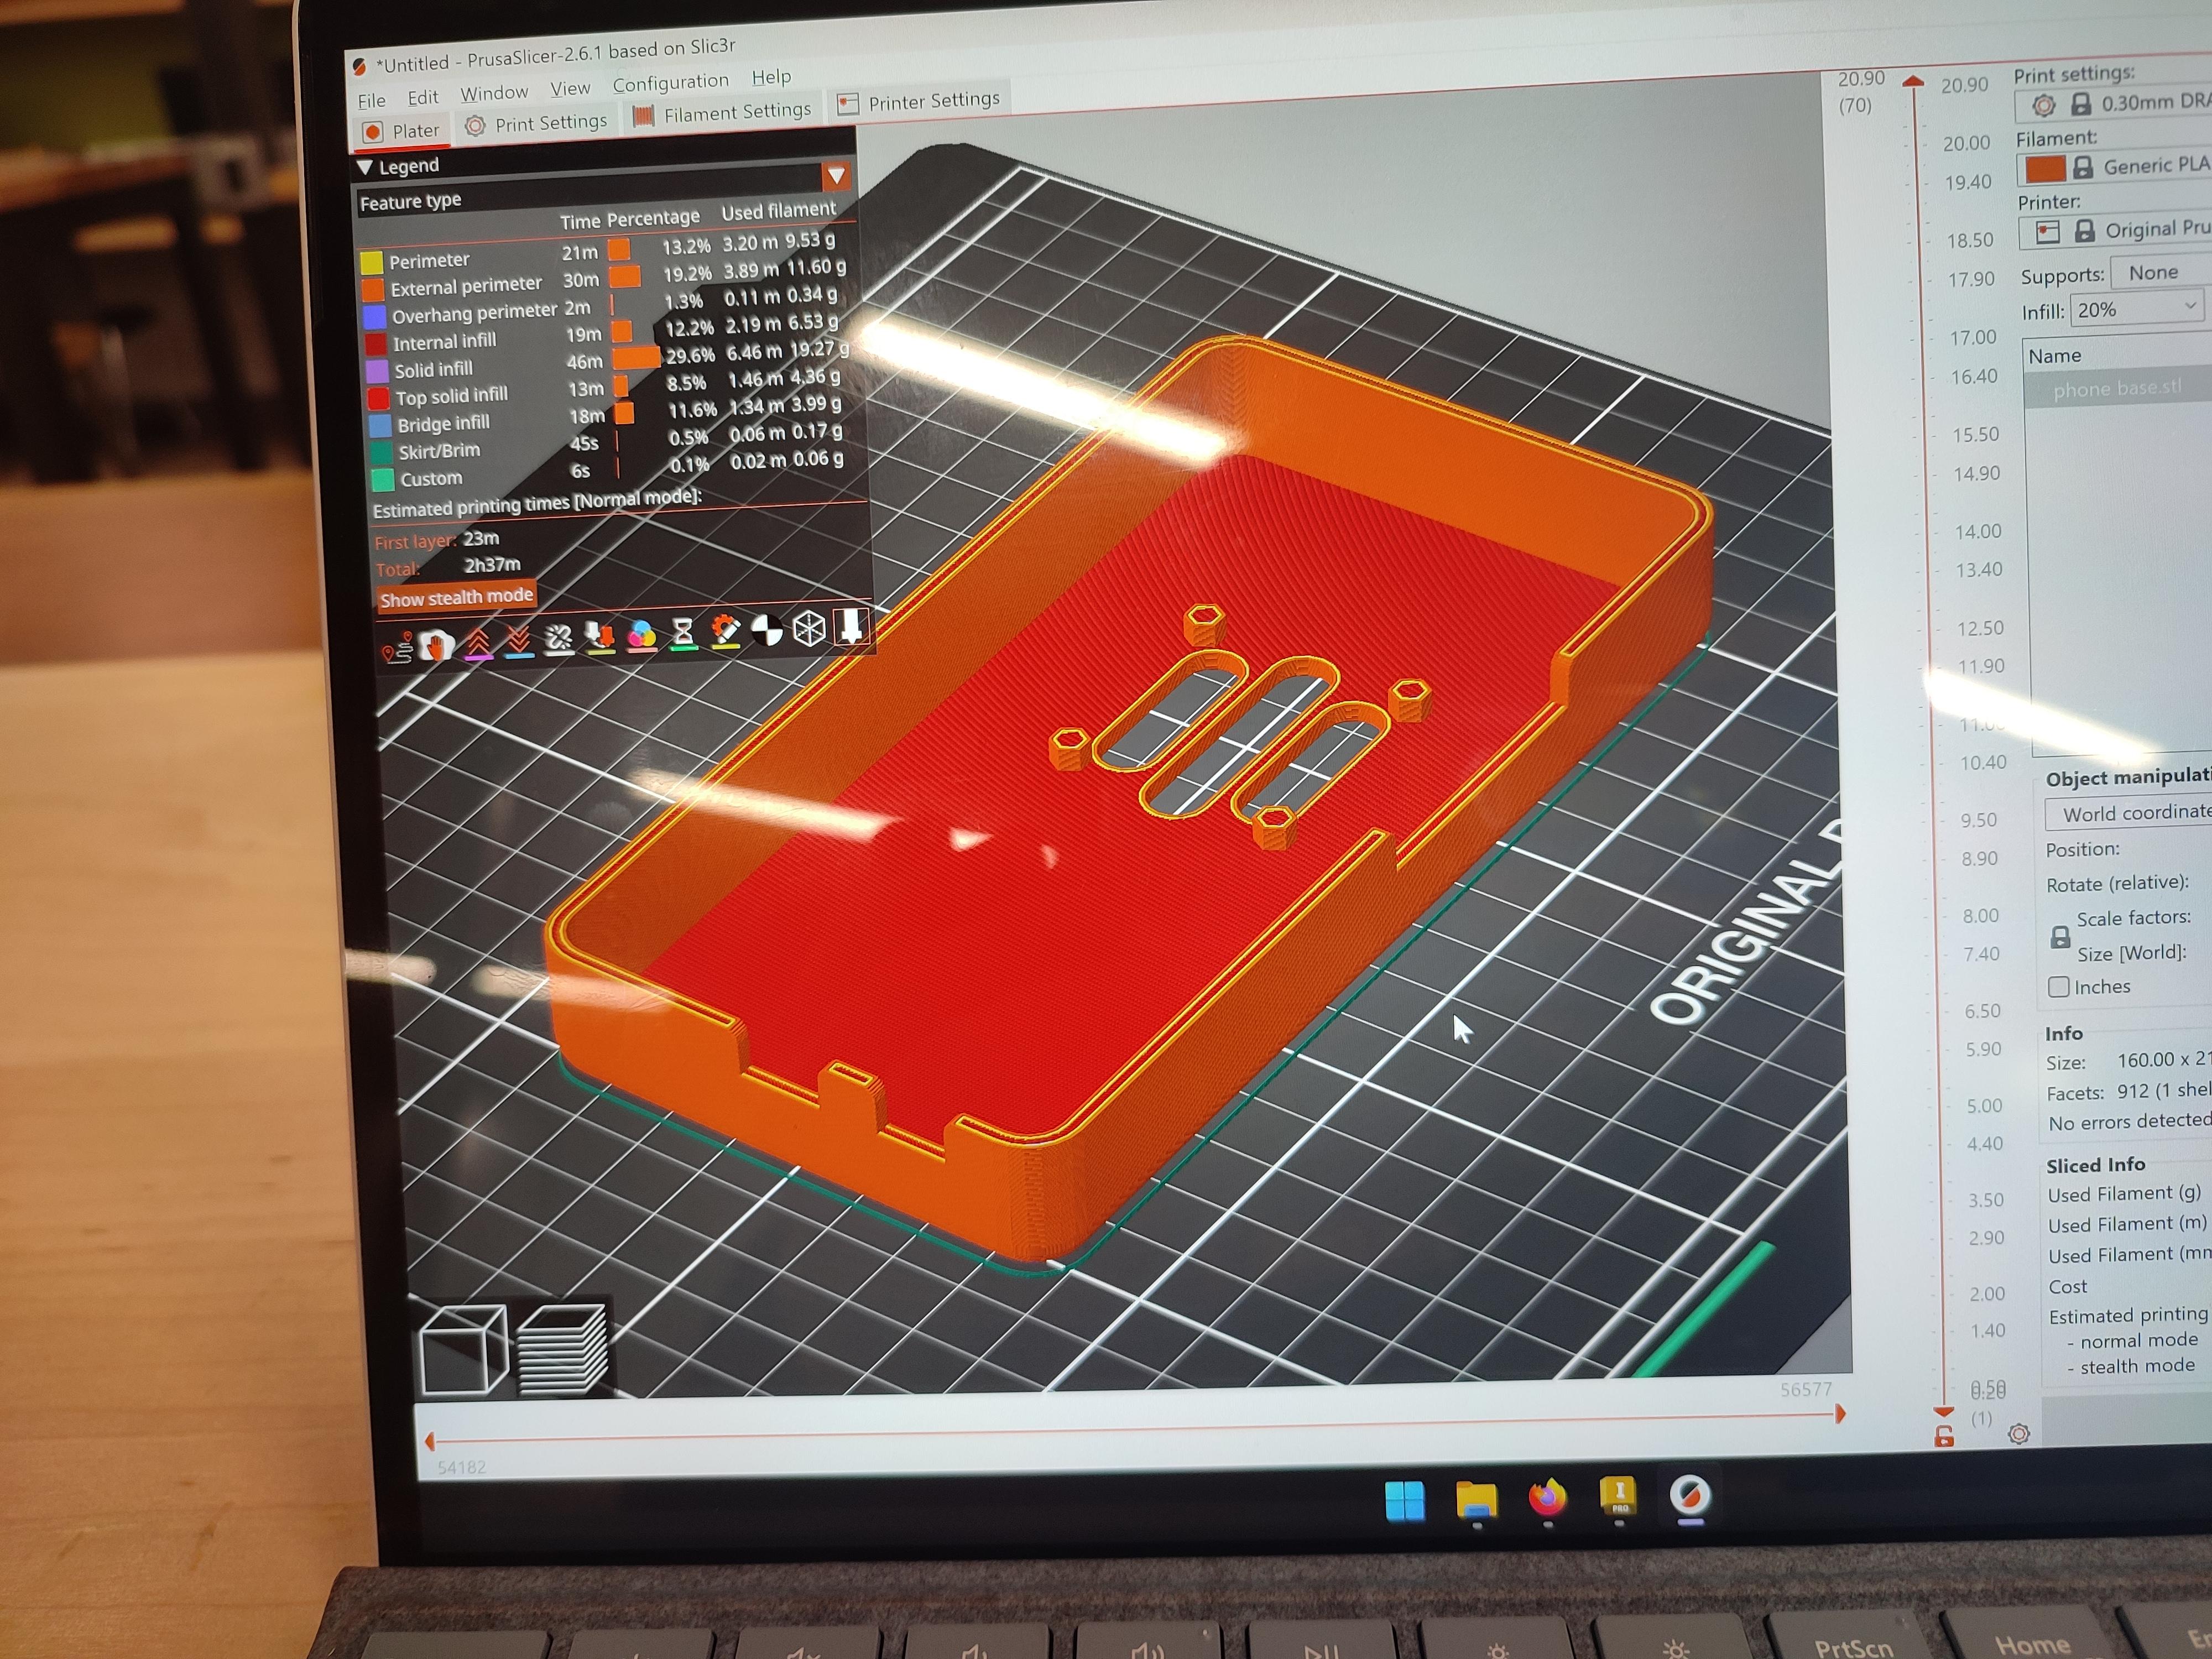Click the Print settings gear icon

point(2044,106)
